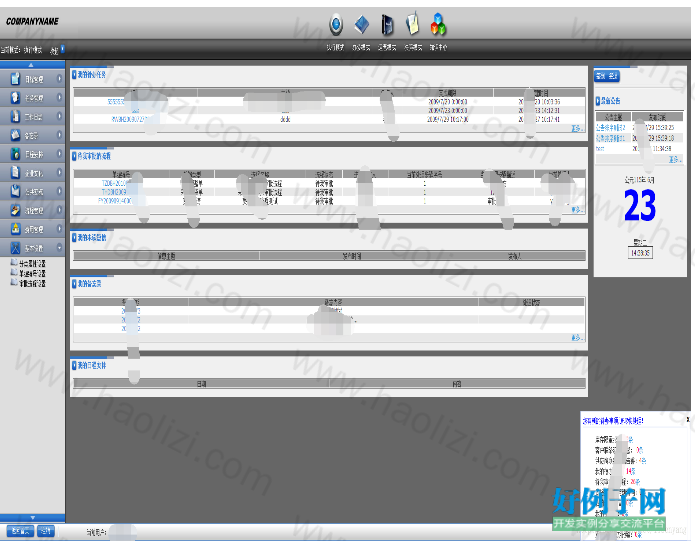
Task: Expand arrow on the white-shirt-icon sidebar row
Action: [59, 97]
